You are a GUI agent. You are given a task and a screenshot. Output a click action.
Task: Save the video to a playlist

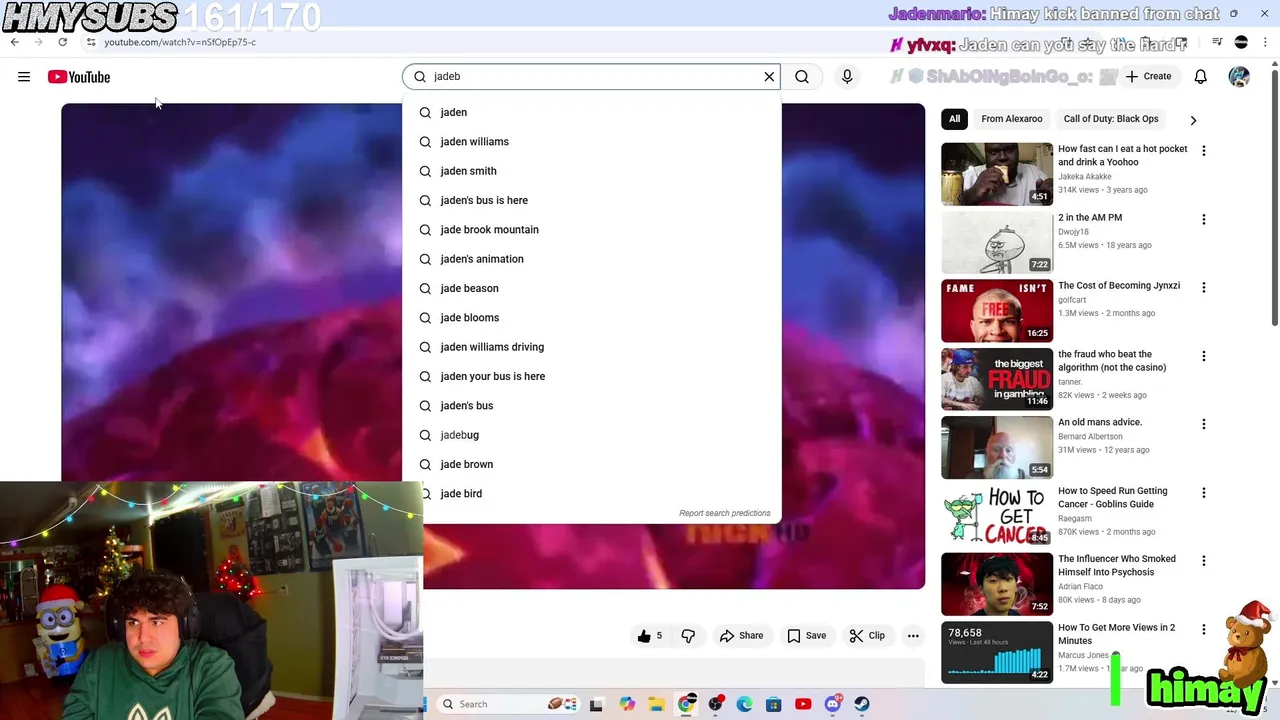tap(806, 636)
